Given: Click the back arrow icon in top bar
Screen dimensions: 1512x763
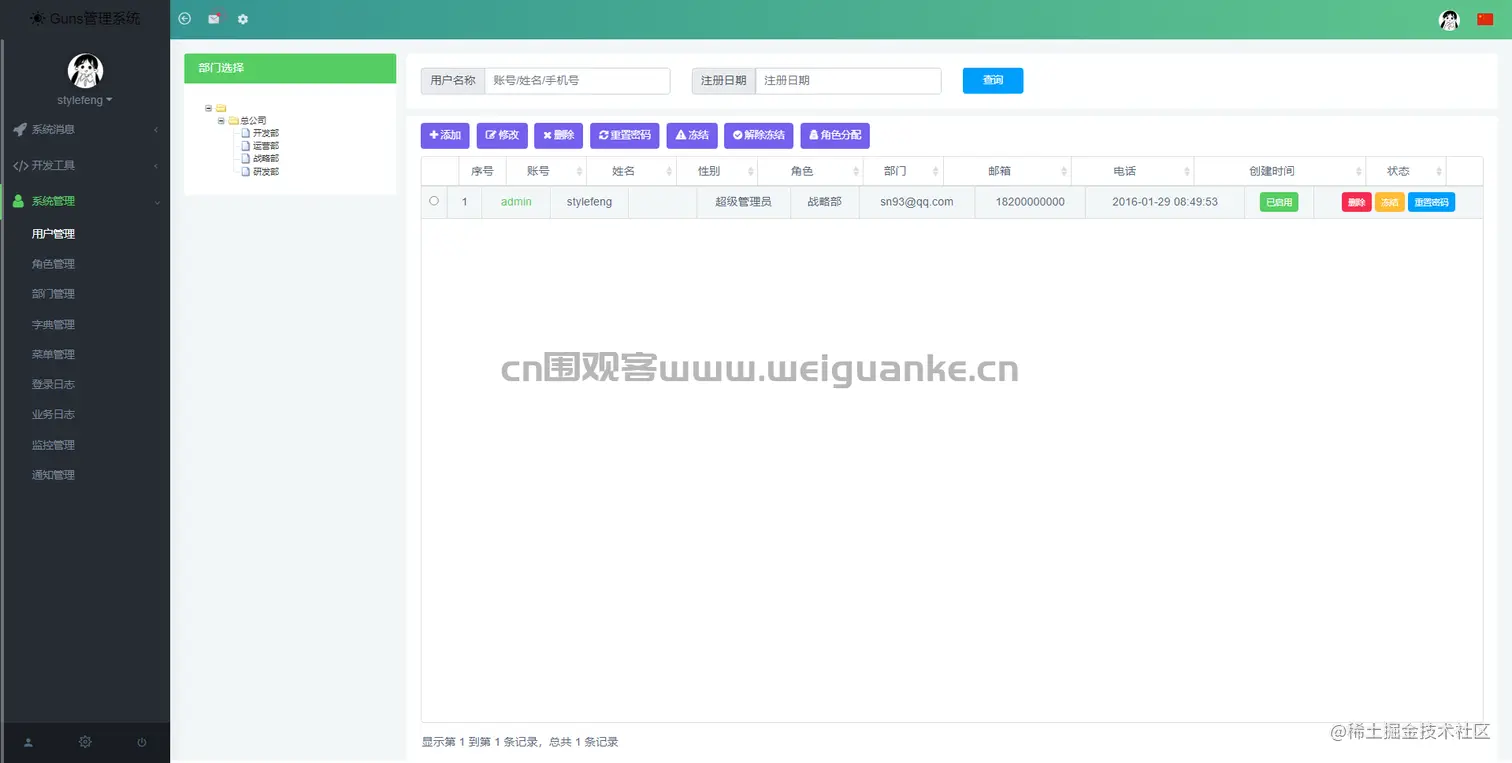Looking at the screenshot, I should point(184,19).
